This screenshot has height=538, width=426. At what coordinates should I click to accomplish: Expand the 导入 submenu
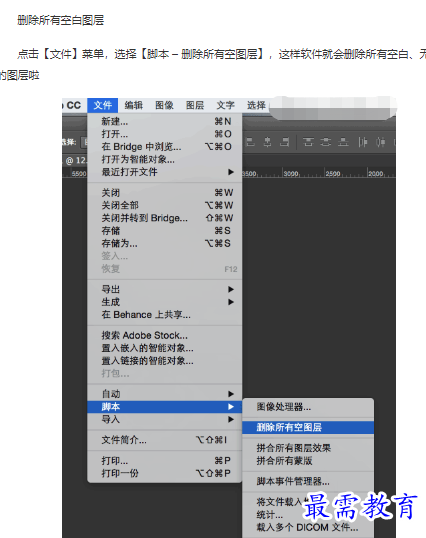(165, 420)
